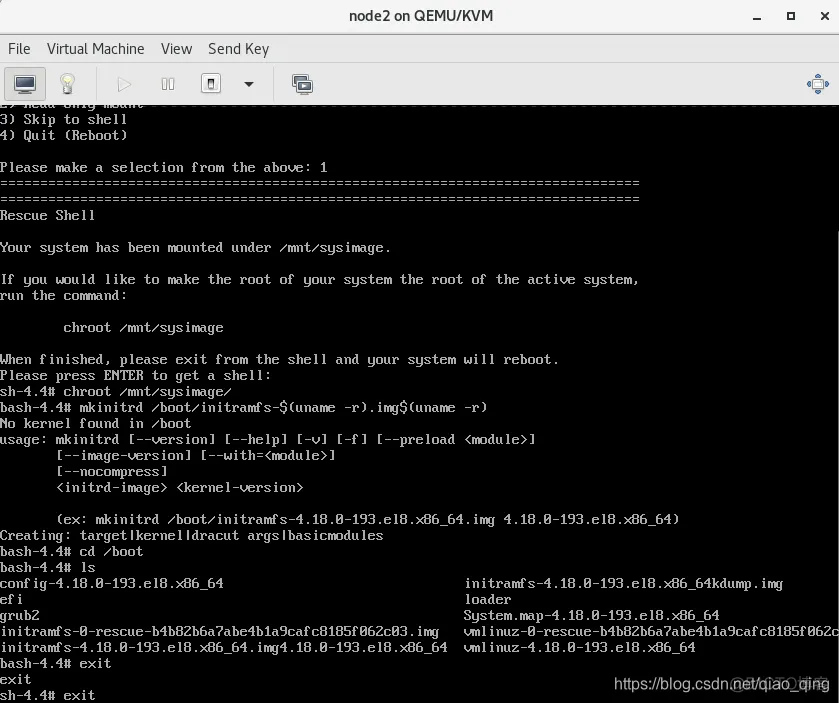The height and width of the screenshot is (703, 839).
Task: Open the manage snapshots icon
Action: pos(302,84)
